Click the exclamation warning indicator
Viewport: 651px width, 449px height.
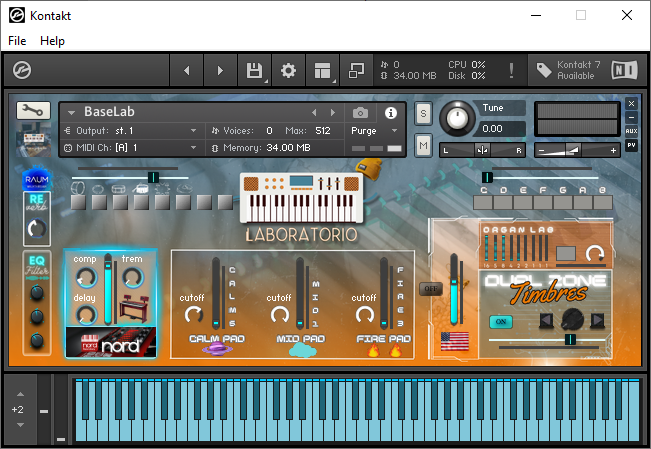pos(512,70)
